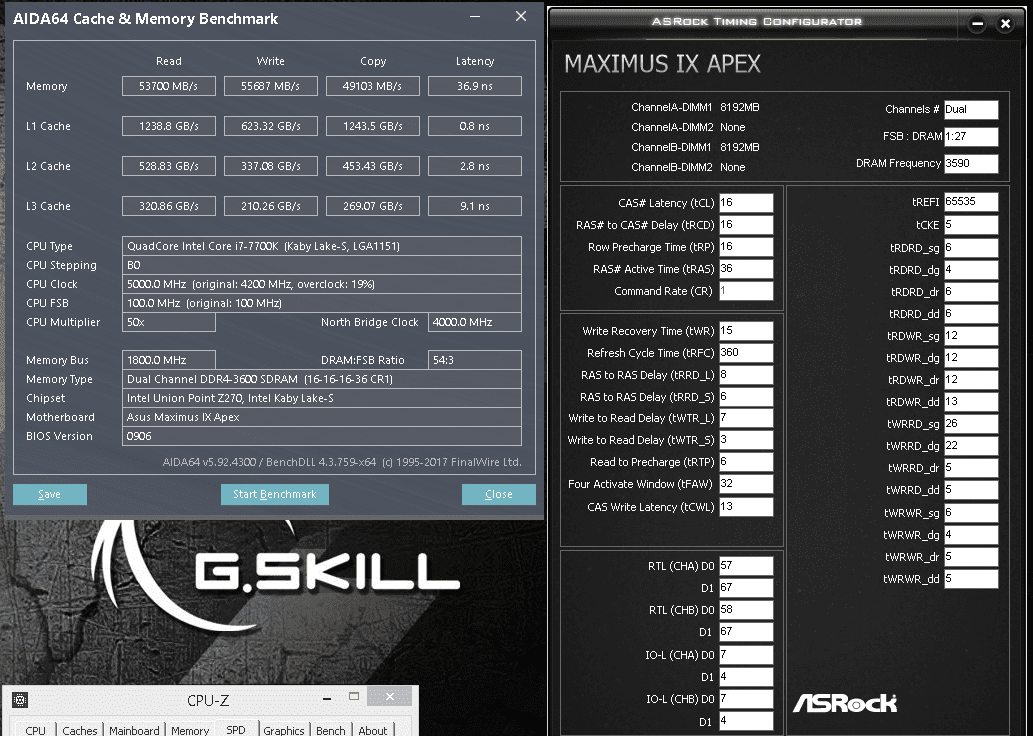Screen dimensions: 1033x736
Task: Click the tRDRD_dg field
Action: [971, 269]
